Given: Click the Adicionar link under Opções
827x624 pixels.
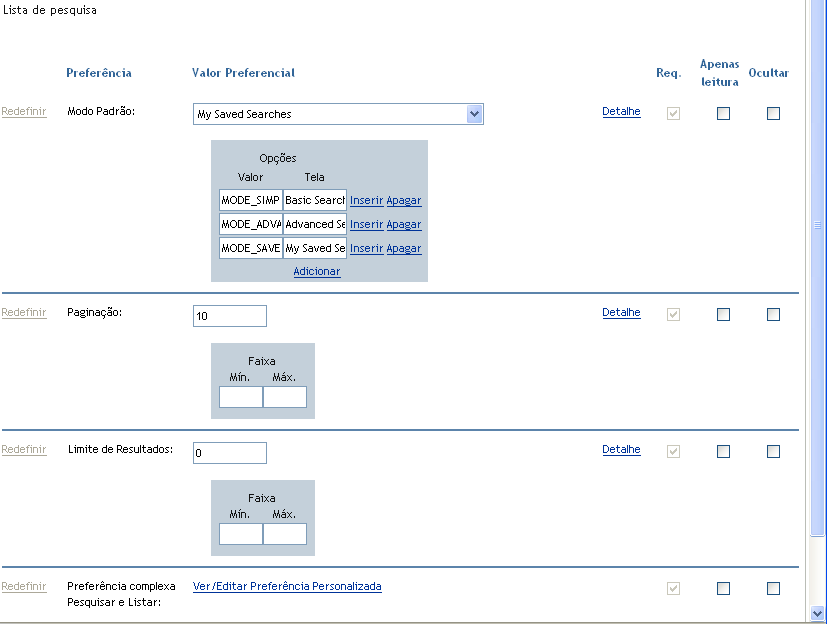Looking at the screenshot, I should tap(317, 271).
